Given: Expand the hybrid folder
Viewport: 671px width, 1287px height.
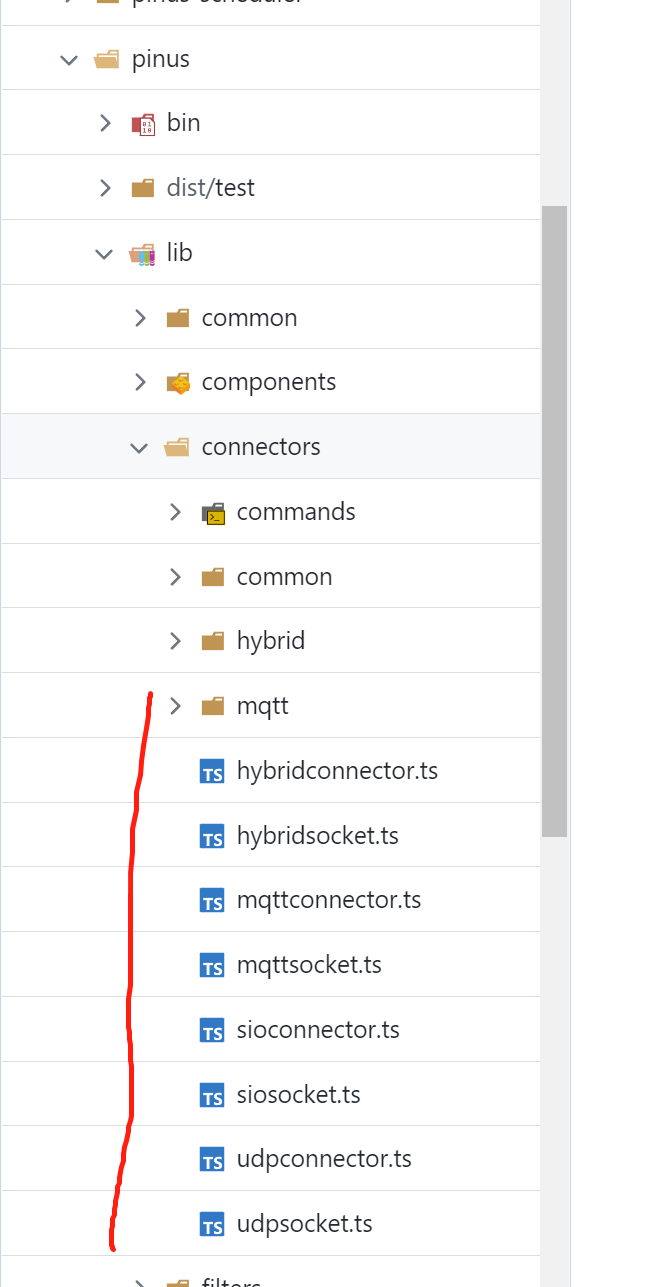Looking at the screenshot, I should coord(175,640).
